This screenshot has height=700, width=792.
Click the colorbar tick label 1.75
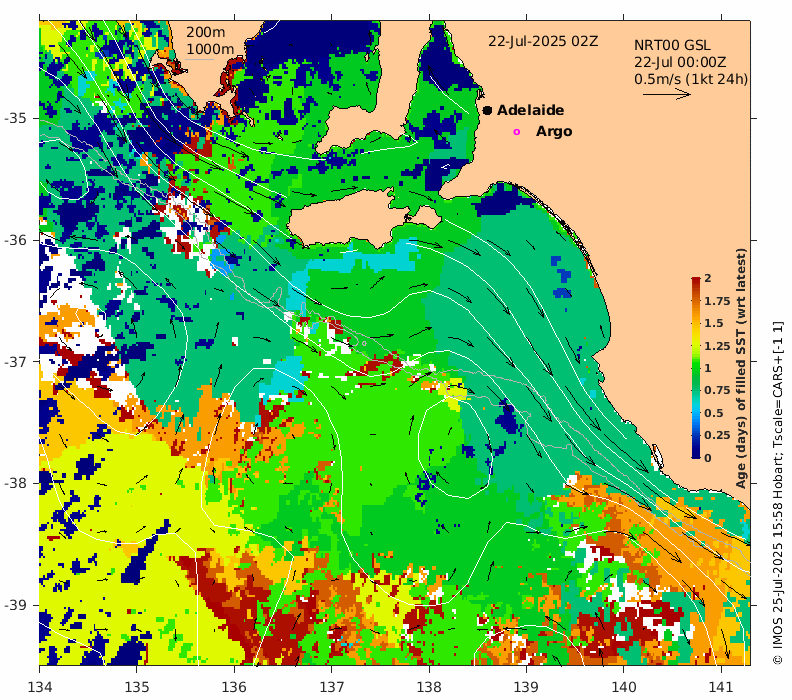(x=717, y=301)
